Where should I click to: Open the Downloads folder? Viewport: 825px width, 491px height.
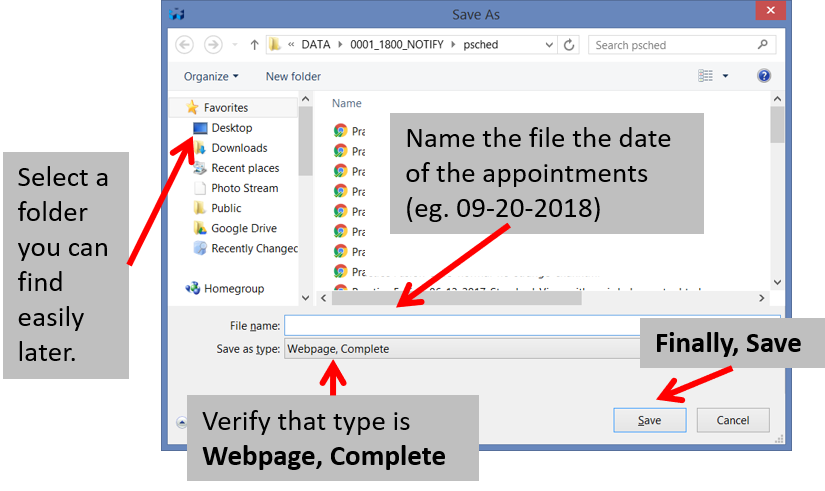point(239,148)
